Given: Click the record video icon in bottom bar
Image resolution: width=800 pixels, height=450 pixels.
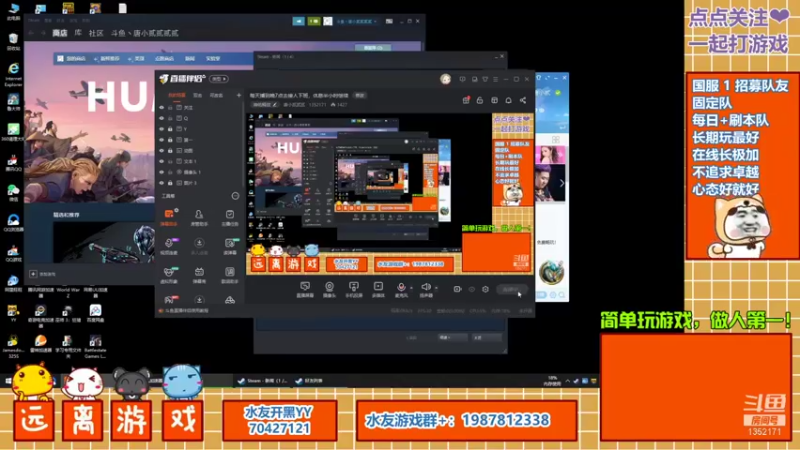Looking at the screenshot, I should [x=457, y=289].
